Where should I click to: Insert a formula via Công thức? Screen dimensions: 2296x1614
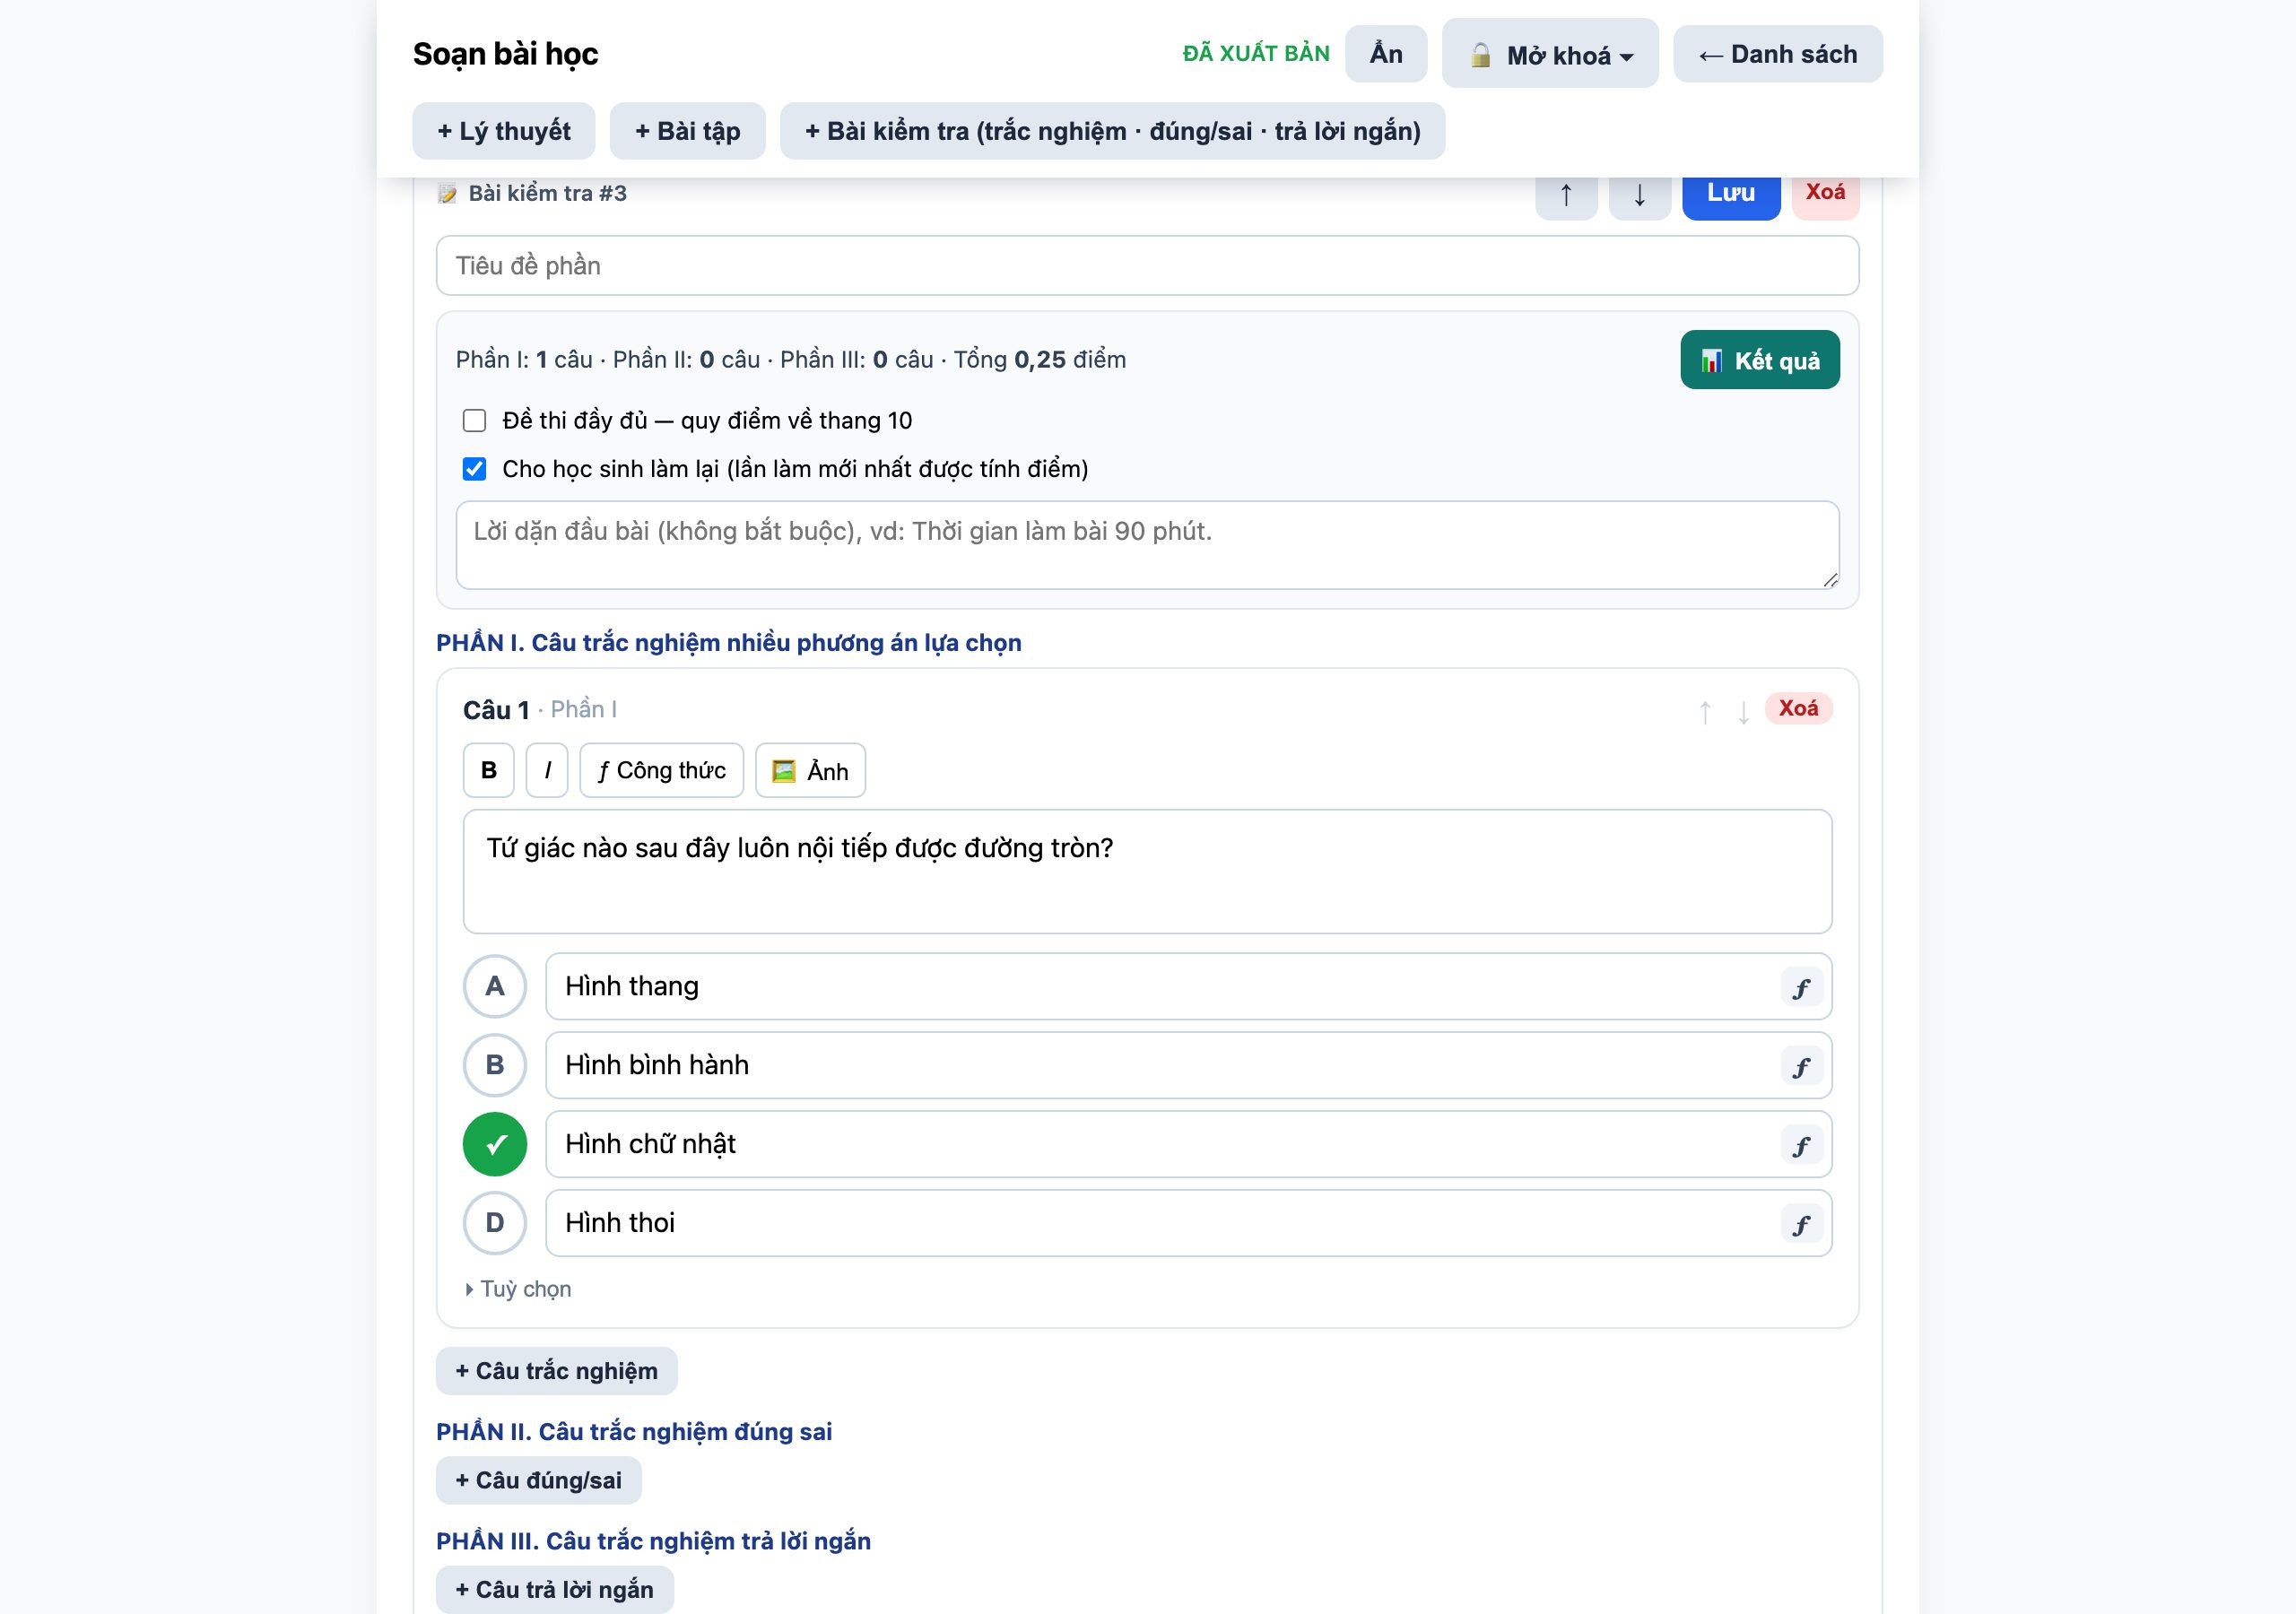[661, 770]
